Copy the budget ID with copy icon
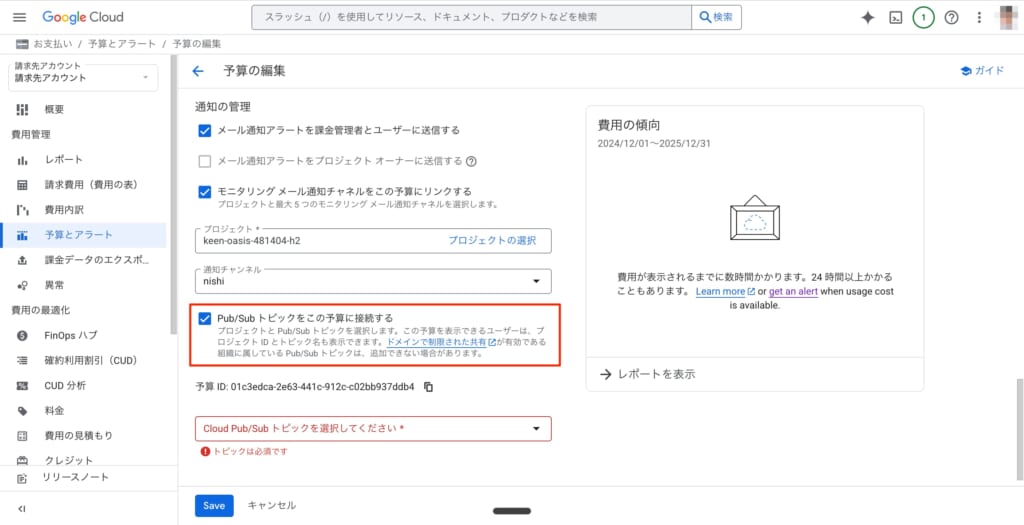This screenshot has height=525, width=1024. pos(428,387)
